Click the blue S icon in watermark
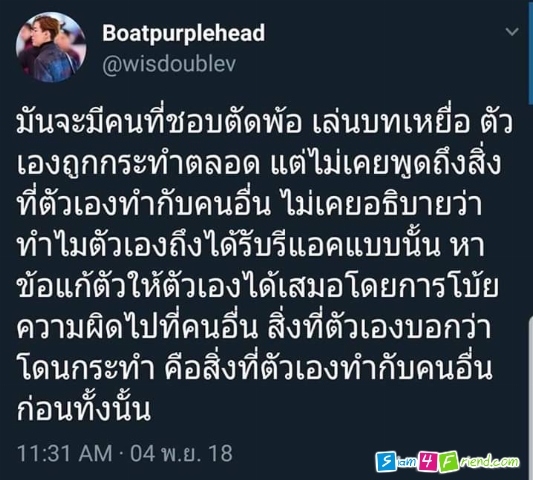533x480 pixels. [386, 462]
